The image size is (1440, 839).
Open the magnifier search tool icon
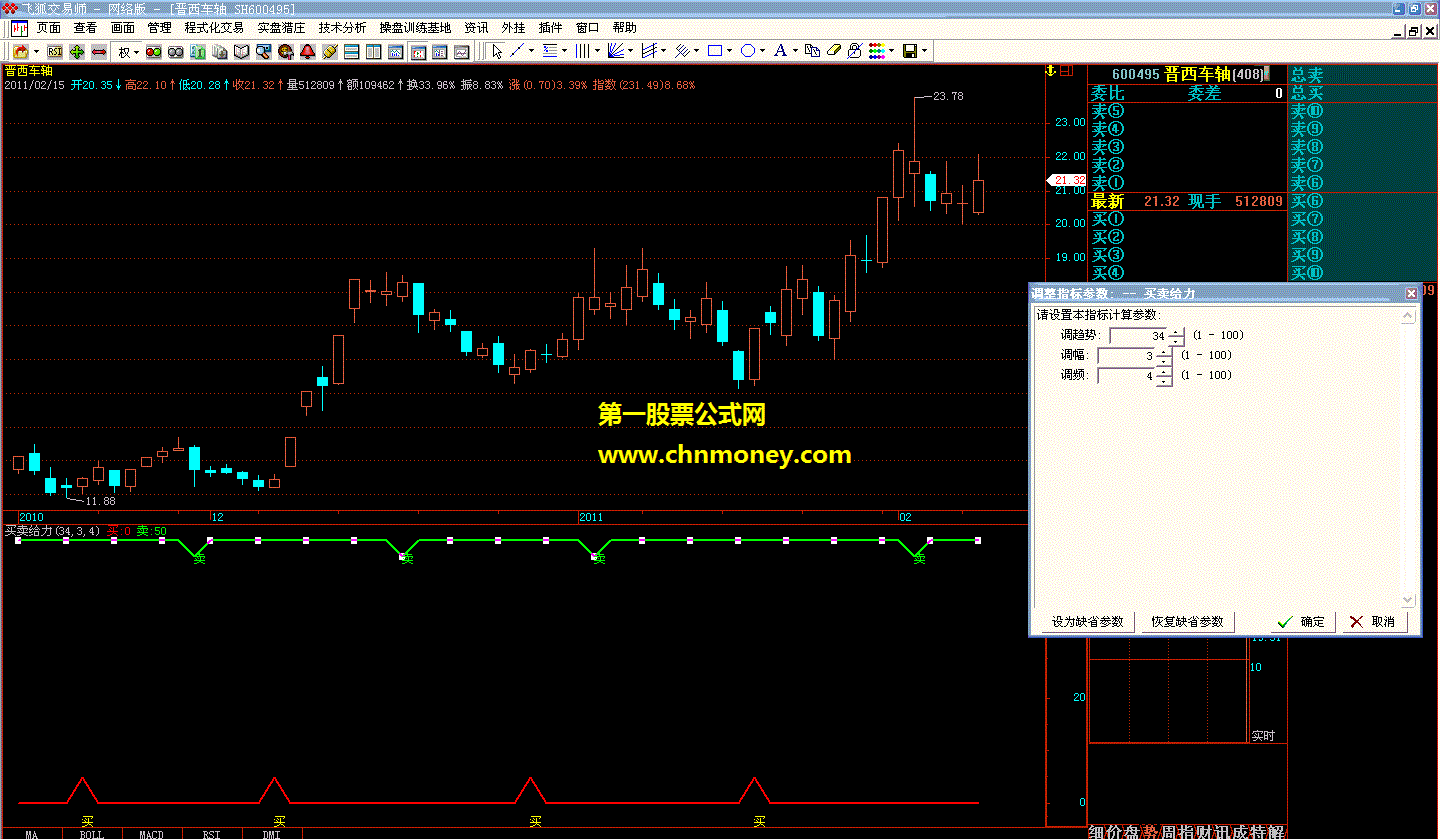pyautogui.click(x=263, y=51)
